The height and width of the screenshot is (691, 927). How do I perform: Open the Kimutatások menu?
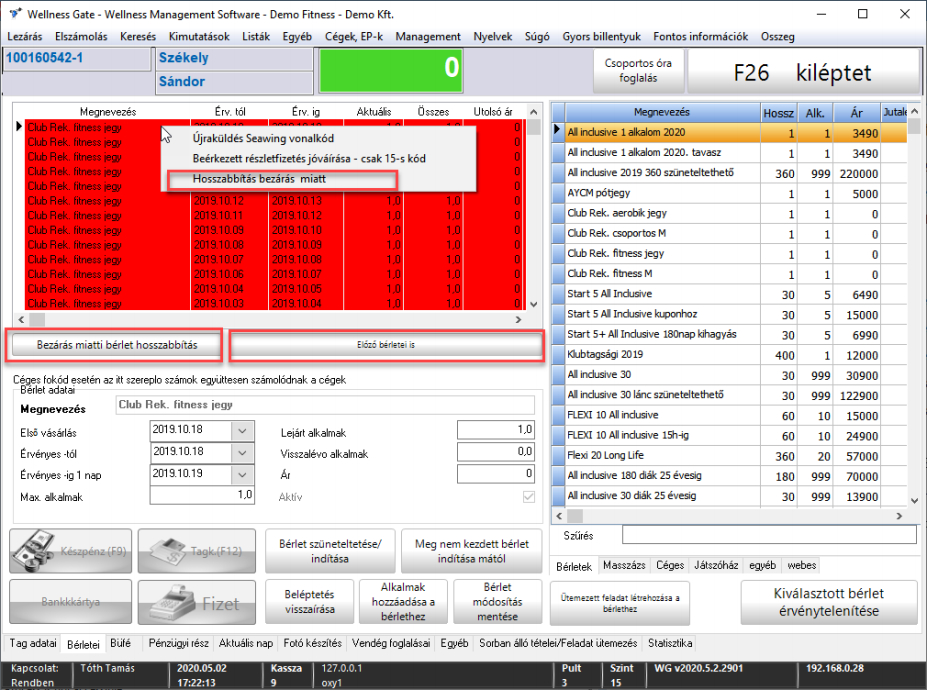199,37
